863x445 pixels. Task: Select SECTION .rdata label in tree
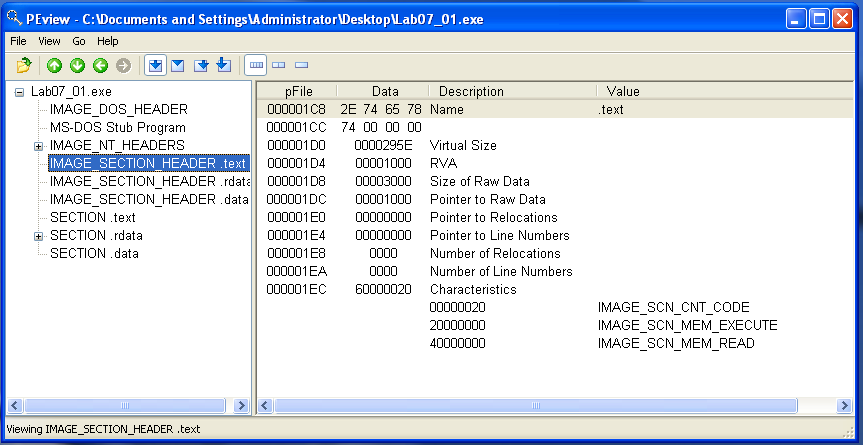pos(96,235)
